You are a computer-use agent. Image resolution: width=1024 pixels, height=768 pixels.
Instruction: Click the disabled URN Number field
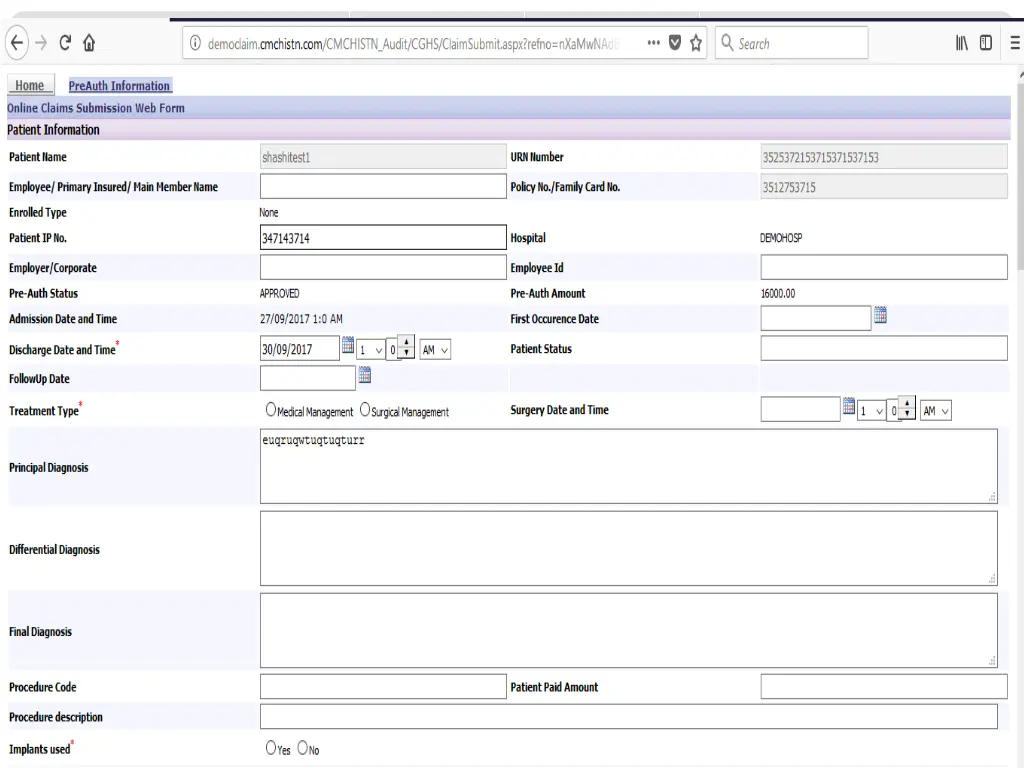(884, 157)
